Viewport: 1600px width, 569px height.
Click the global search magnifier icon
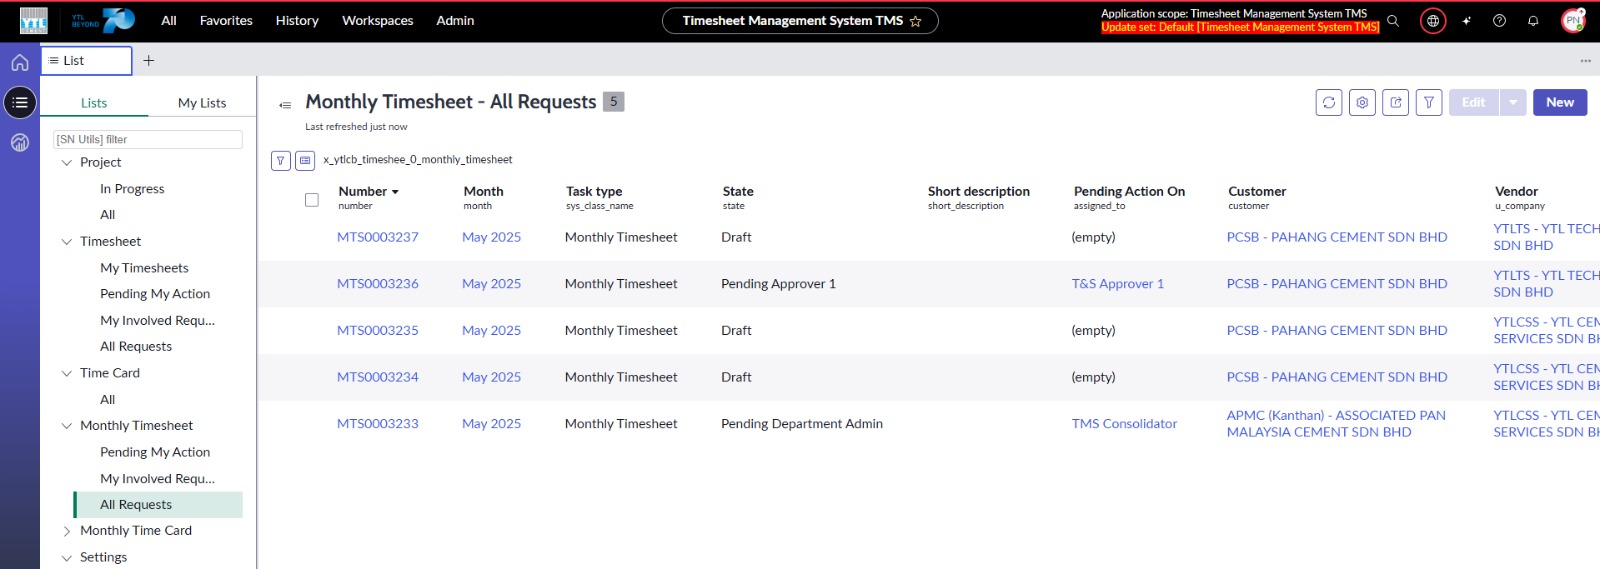(1393, 21)
